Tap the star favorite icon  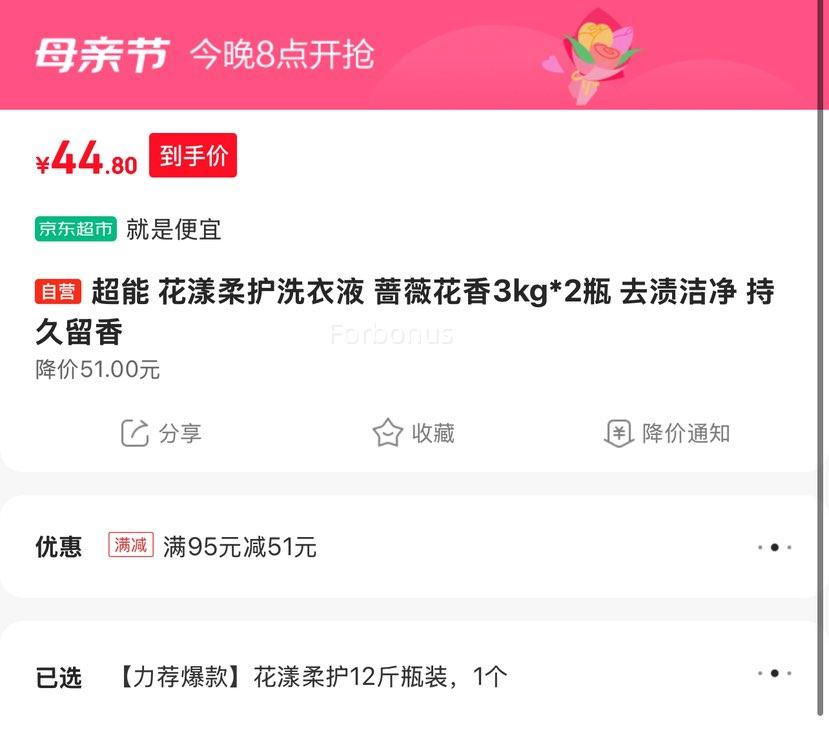(388, 433)
